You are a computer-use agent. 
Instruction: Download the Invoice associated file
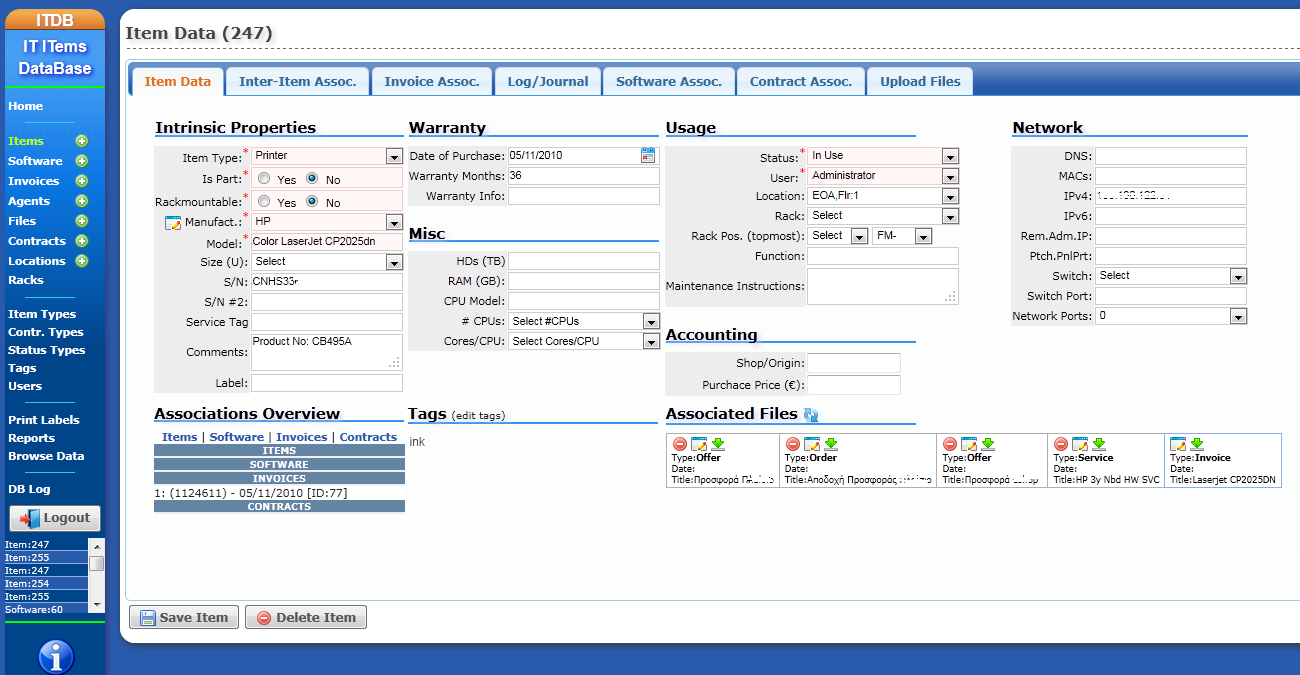pyautogui.click(x=1196, y=444)
